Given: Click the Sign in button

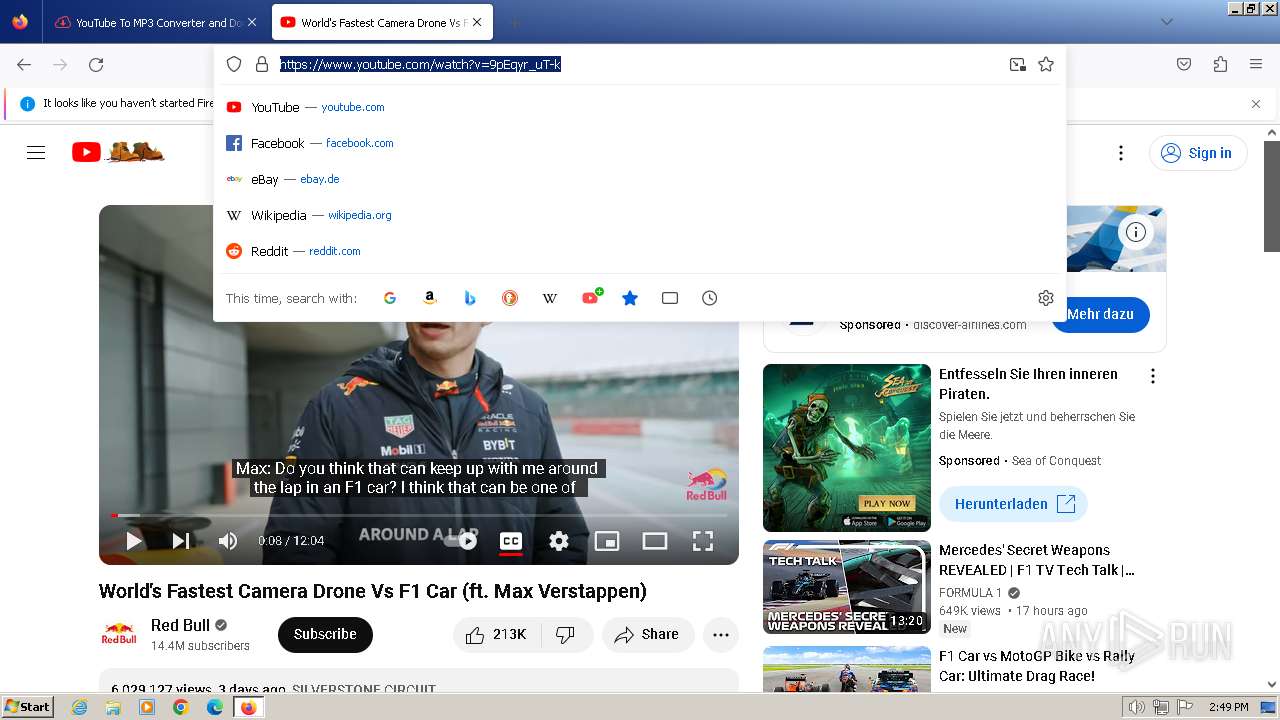Looking at the screenshot, I should (1198, 153).
